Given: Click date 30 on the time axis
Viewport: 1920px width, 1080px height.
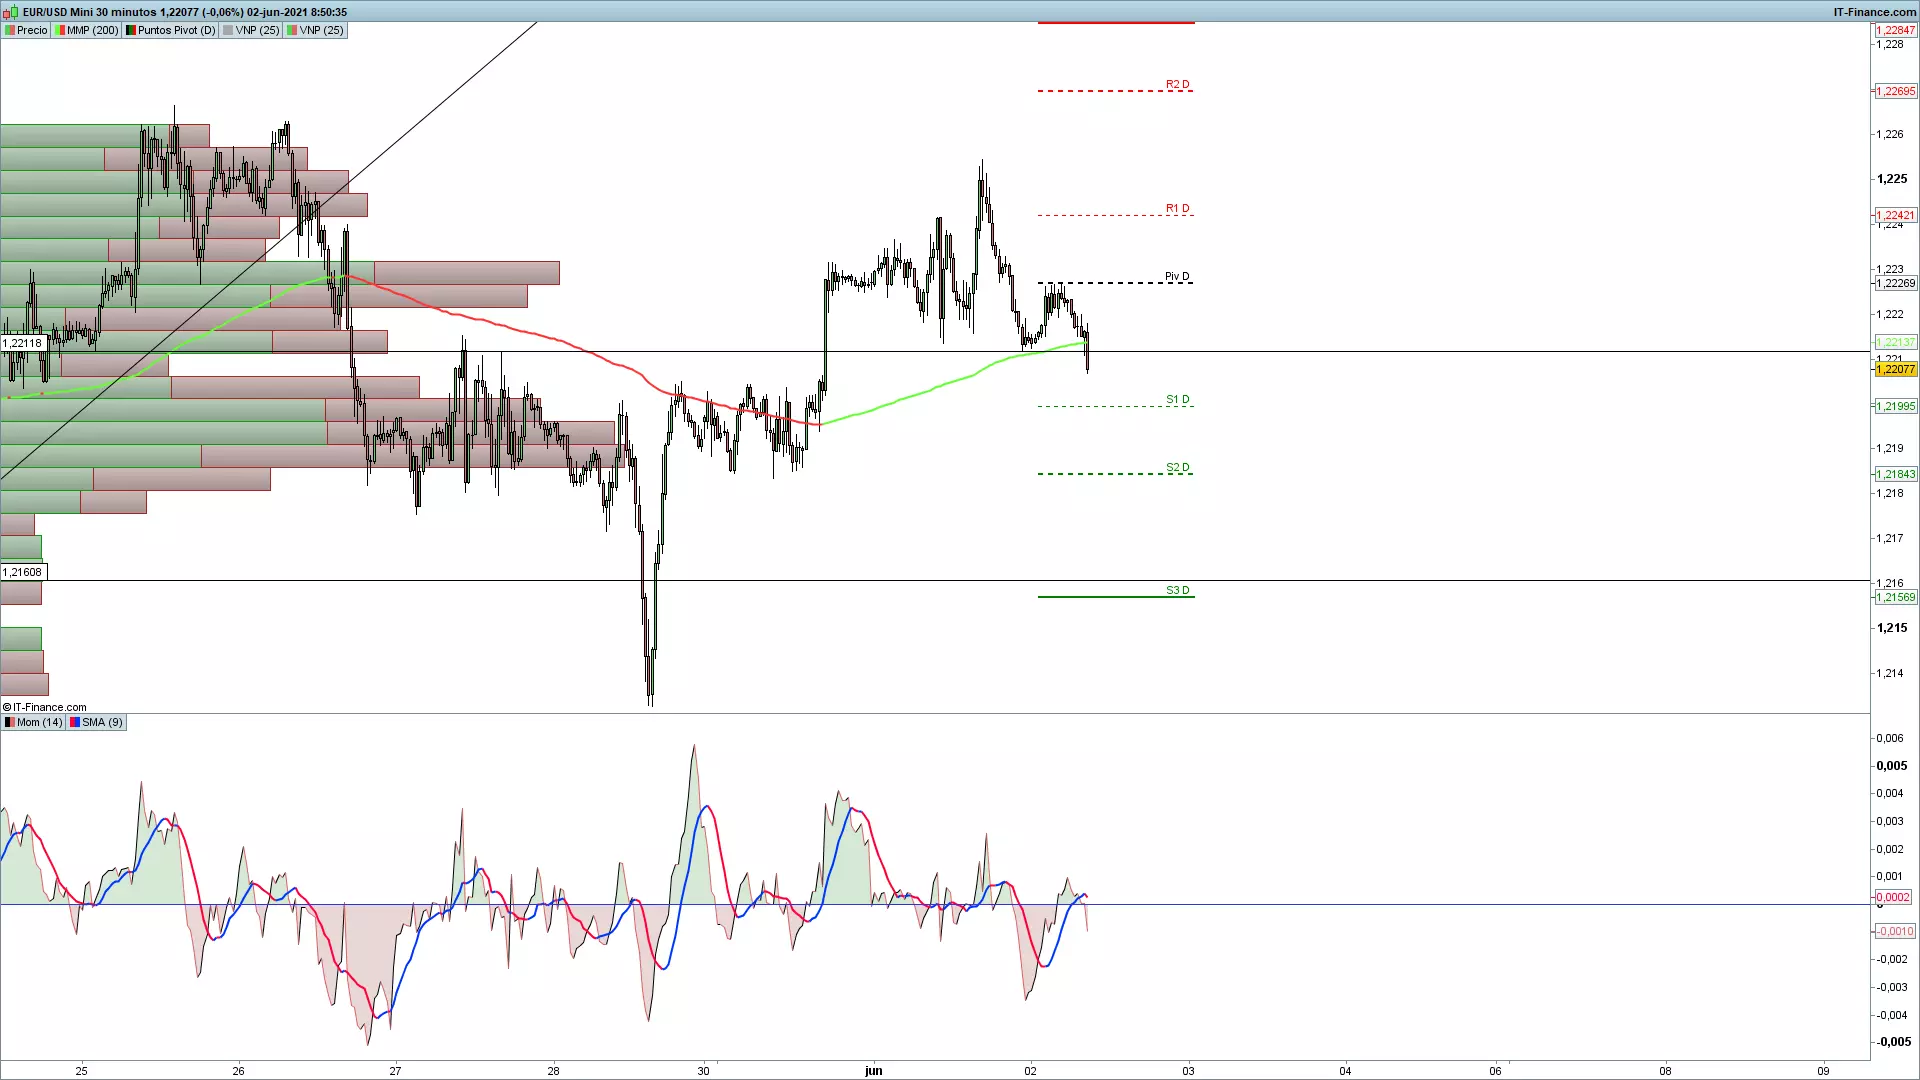Looking at the screenshot, I should (704, 1071).
